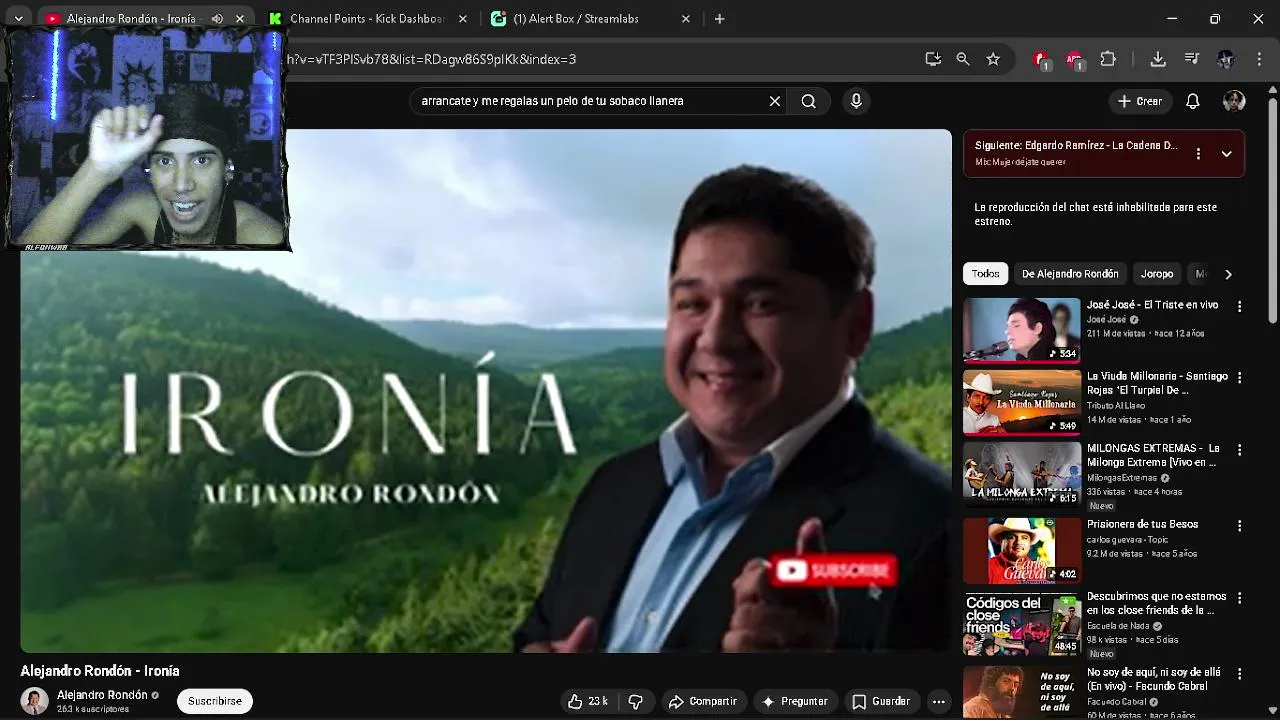The image size is (1280, 720).
Task: Click the Ironía video player
Action: point(486,392)
